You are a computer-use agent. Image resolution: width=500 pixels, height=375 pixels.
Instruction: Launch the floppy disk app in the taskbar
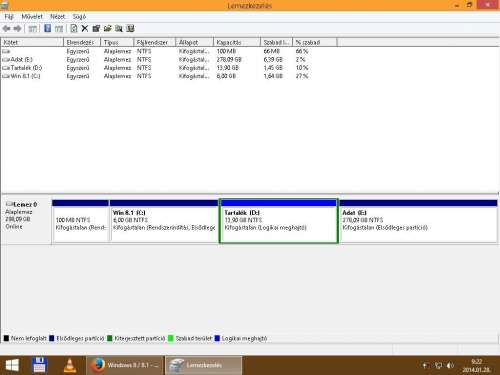pos(39,365)
